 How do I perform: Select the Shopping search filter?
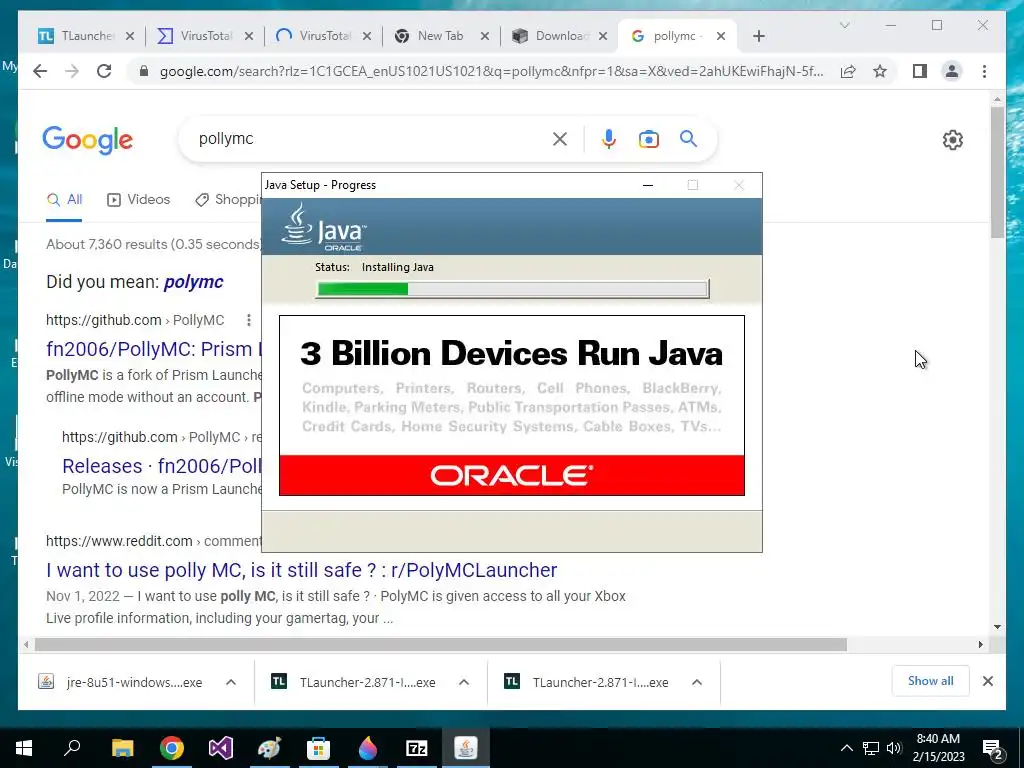coord(228,200)
